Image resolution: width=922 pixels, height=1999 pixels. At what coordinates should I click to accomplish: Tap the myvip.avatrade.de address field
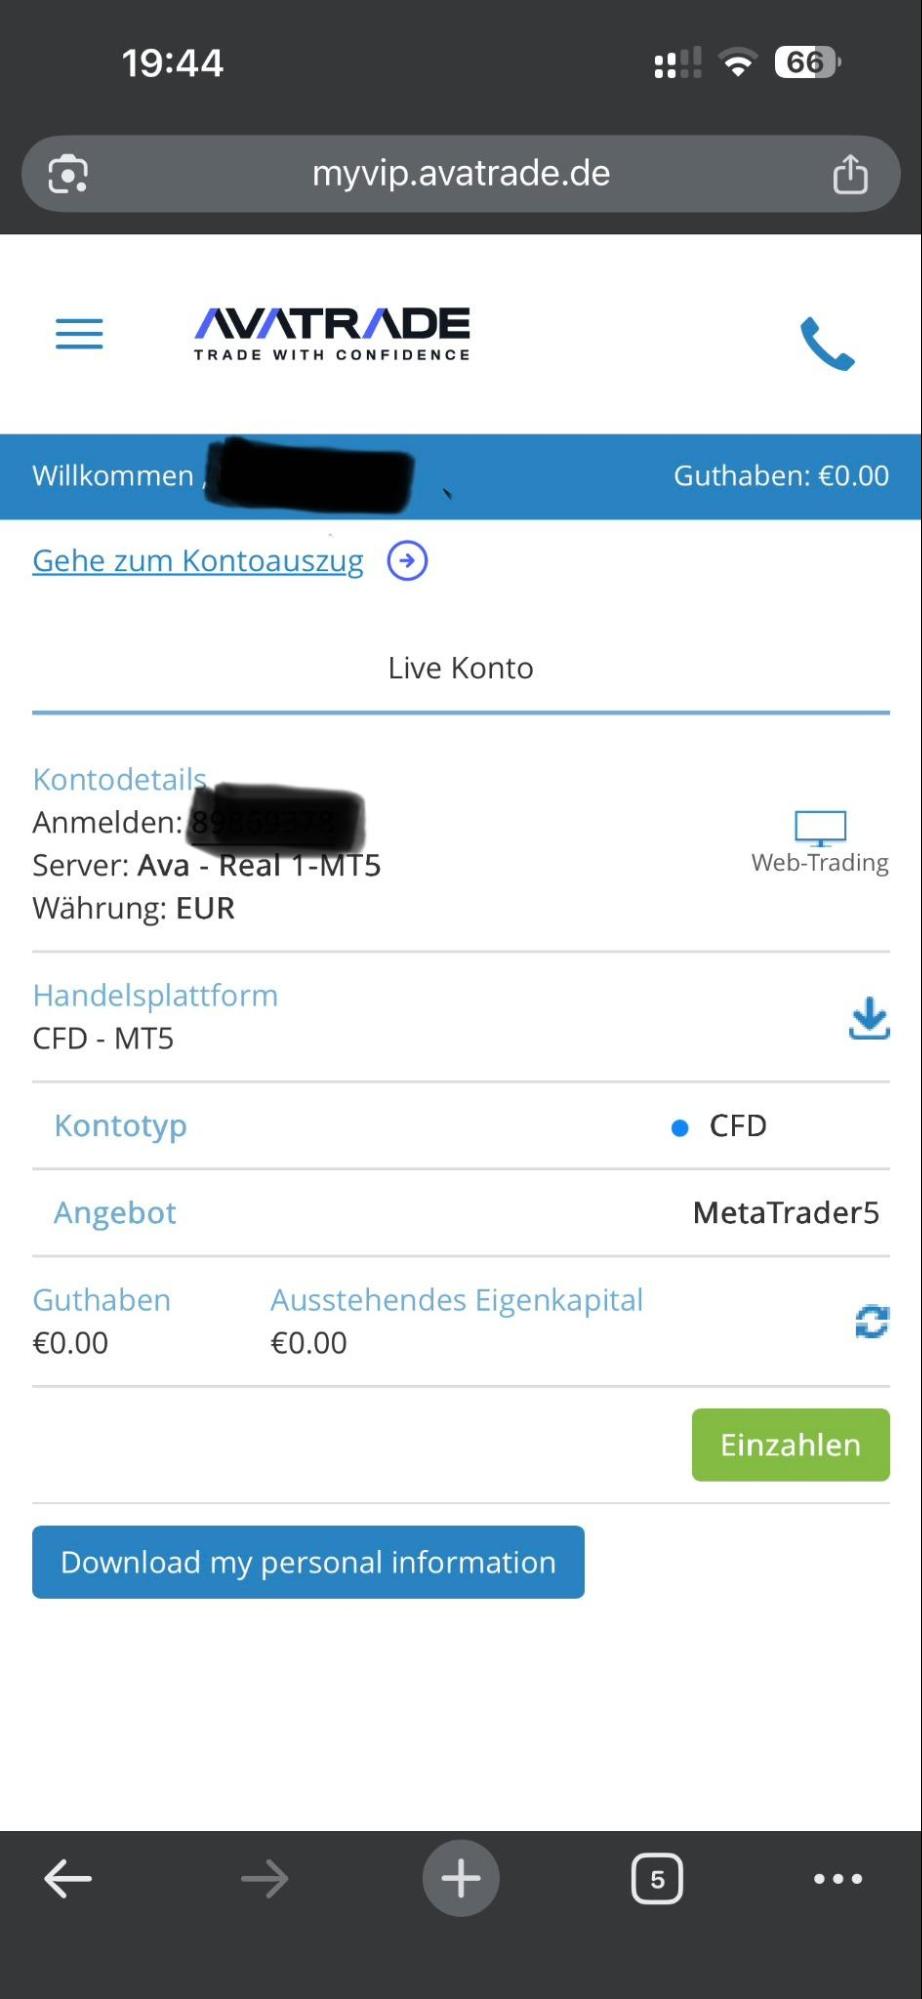point(461,174)
